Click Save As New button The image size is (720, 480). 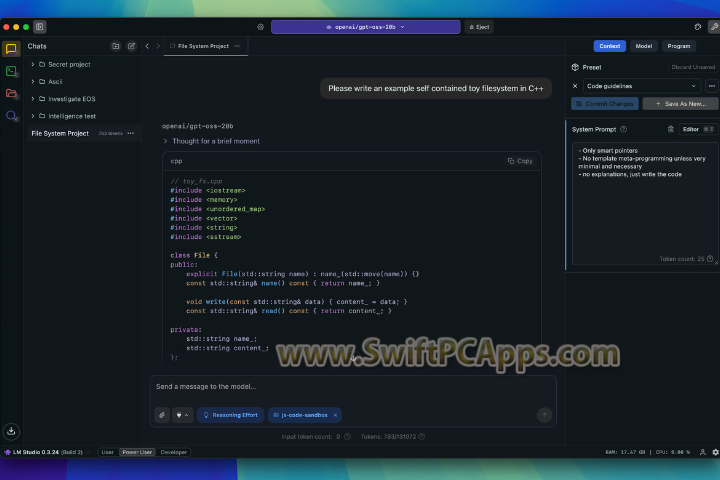pos(681,104)
